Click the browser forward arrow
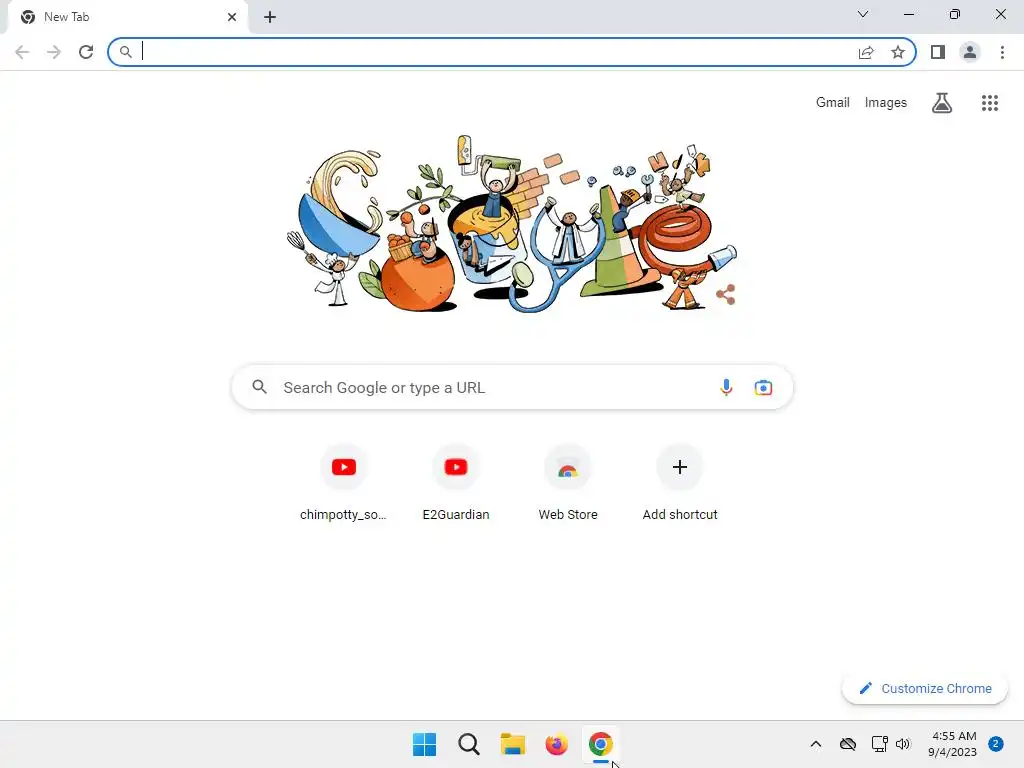Viewport: 1024px width, 768px height. (x=54, y=52)
